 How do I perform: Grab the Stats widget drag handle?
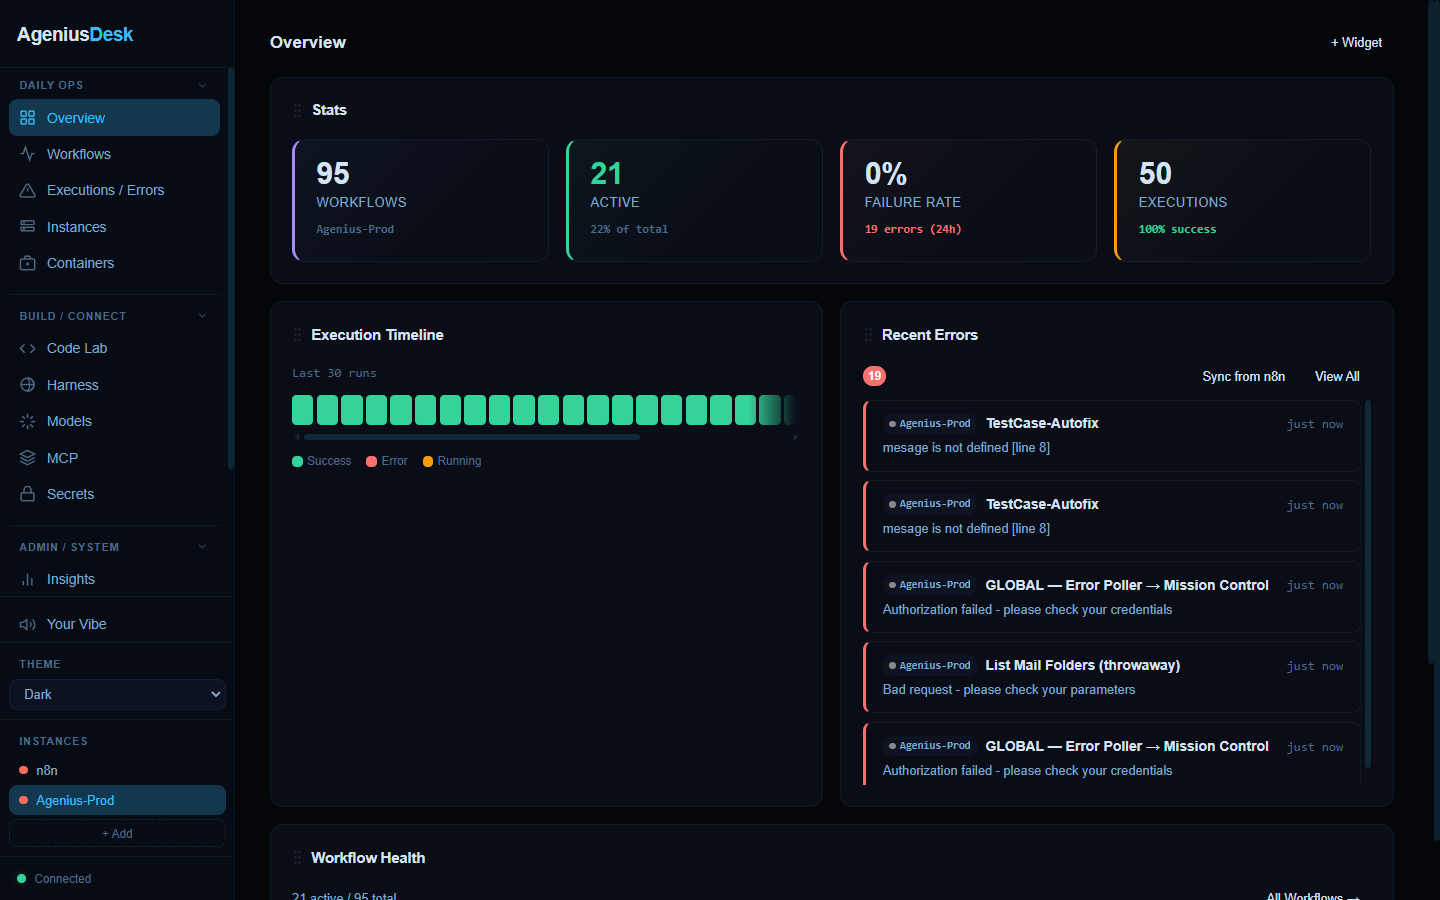pos(297,110)
